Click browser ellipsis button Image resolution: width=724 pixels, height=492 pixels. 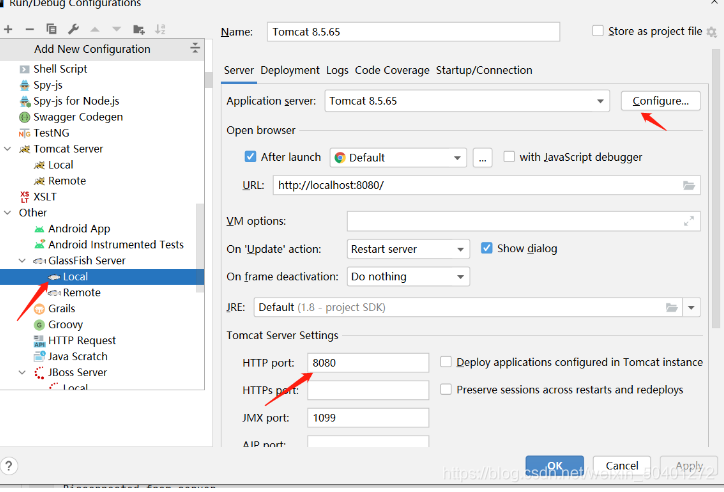483,158
